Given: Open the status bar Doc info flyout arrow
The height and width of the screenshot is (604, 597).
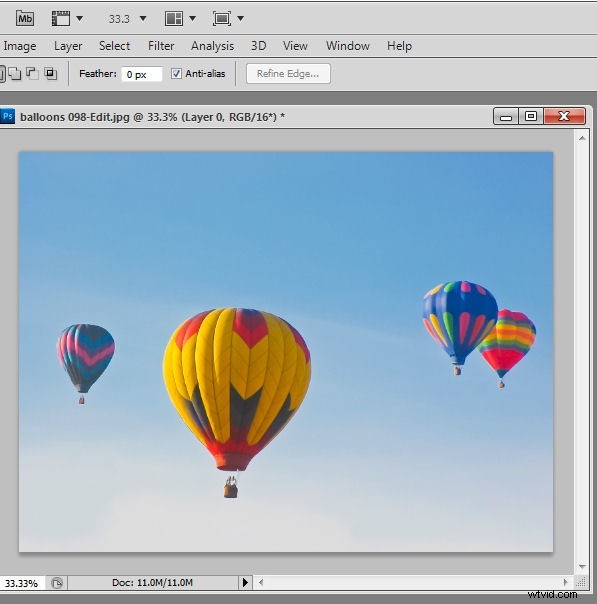Looking at the screenshot, I should click(x=245, y=582).
